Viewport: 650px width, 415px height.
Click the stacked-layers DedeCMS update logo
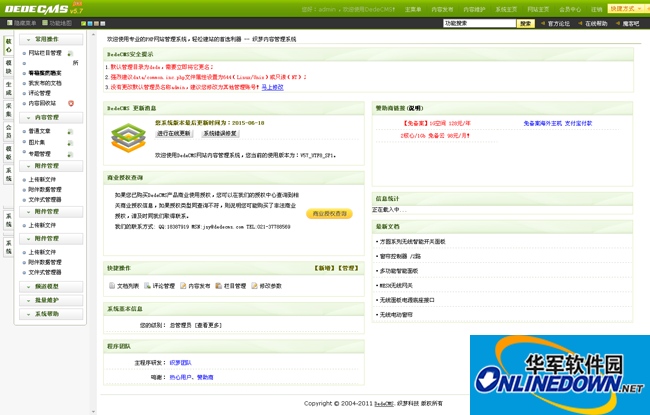pos(129,137)
